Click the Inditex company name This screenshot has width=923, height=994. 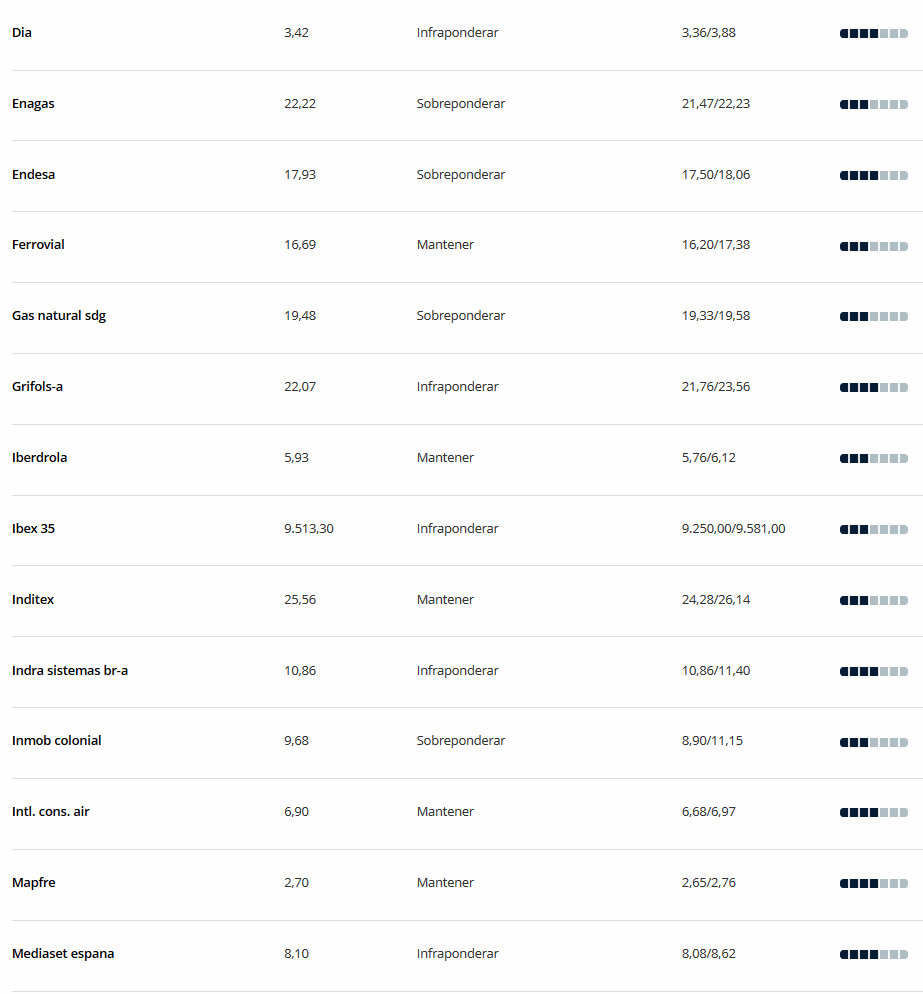tap(33, 600)
